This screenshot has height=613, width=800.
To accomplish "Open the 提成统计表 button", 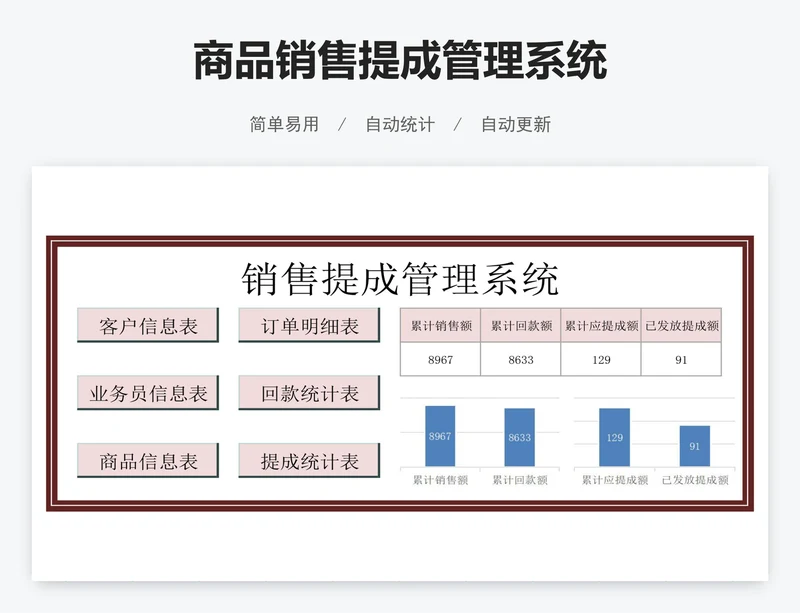I will (x=309, y=461).
